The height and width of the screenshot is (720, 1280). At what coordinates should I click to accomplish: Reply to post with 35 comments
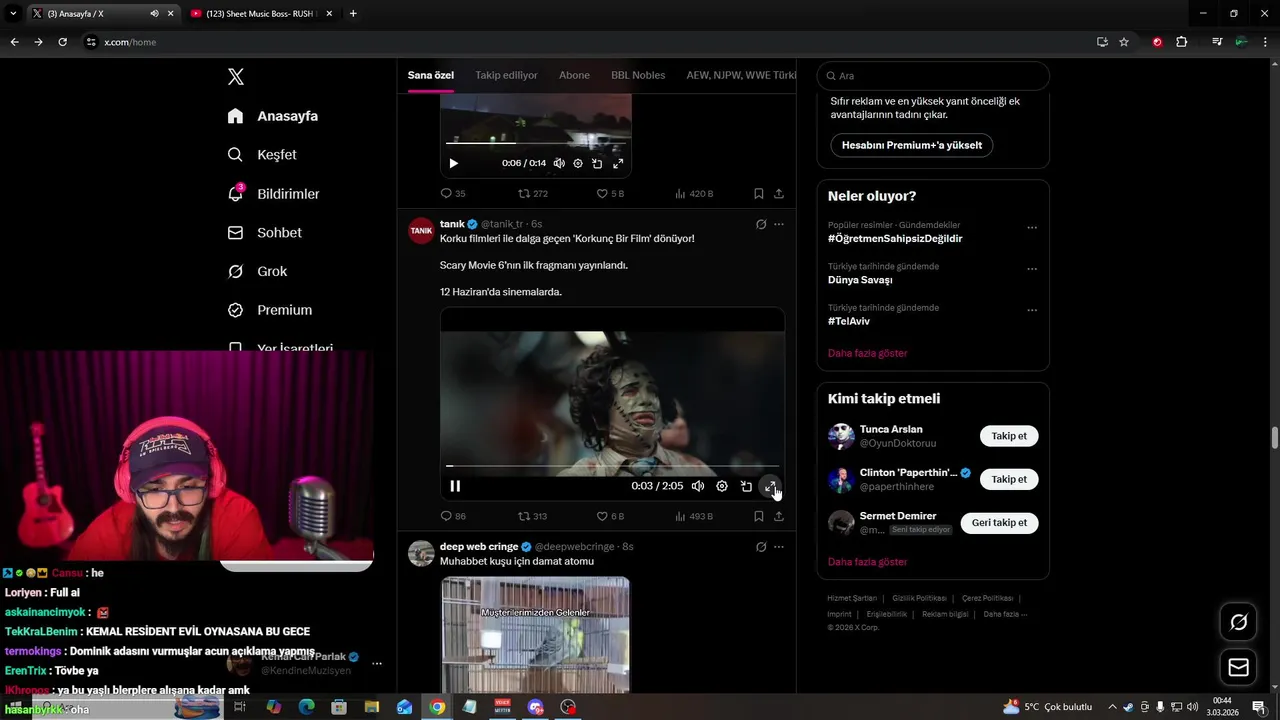coord(453,194)
